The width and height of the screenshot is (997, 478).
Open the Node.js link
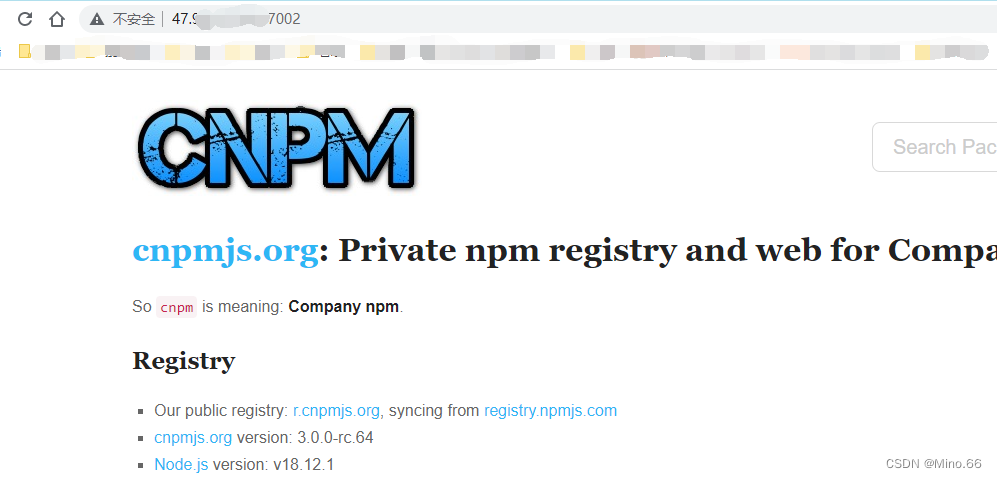pos(181,465)
